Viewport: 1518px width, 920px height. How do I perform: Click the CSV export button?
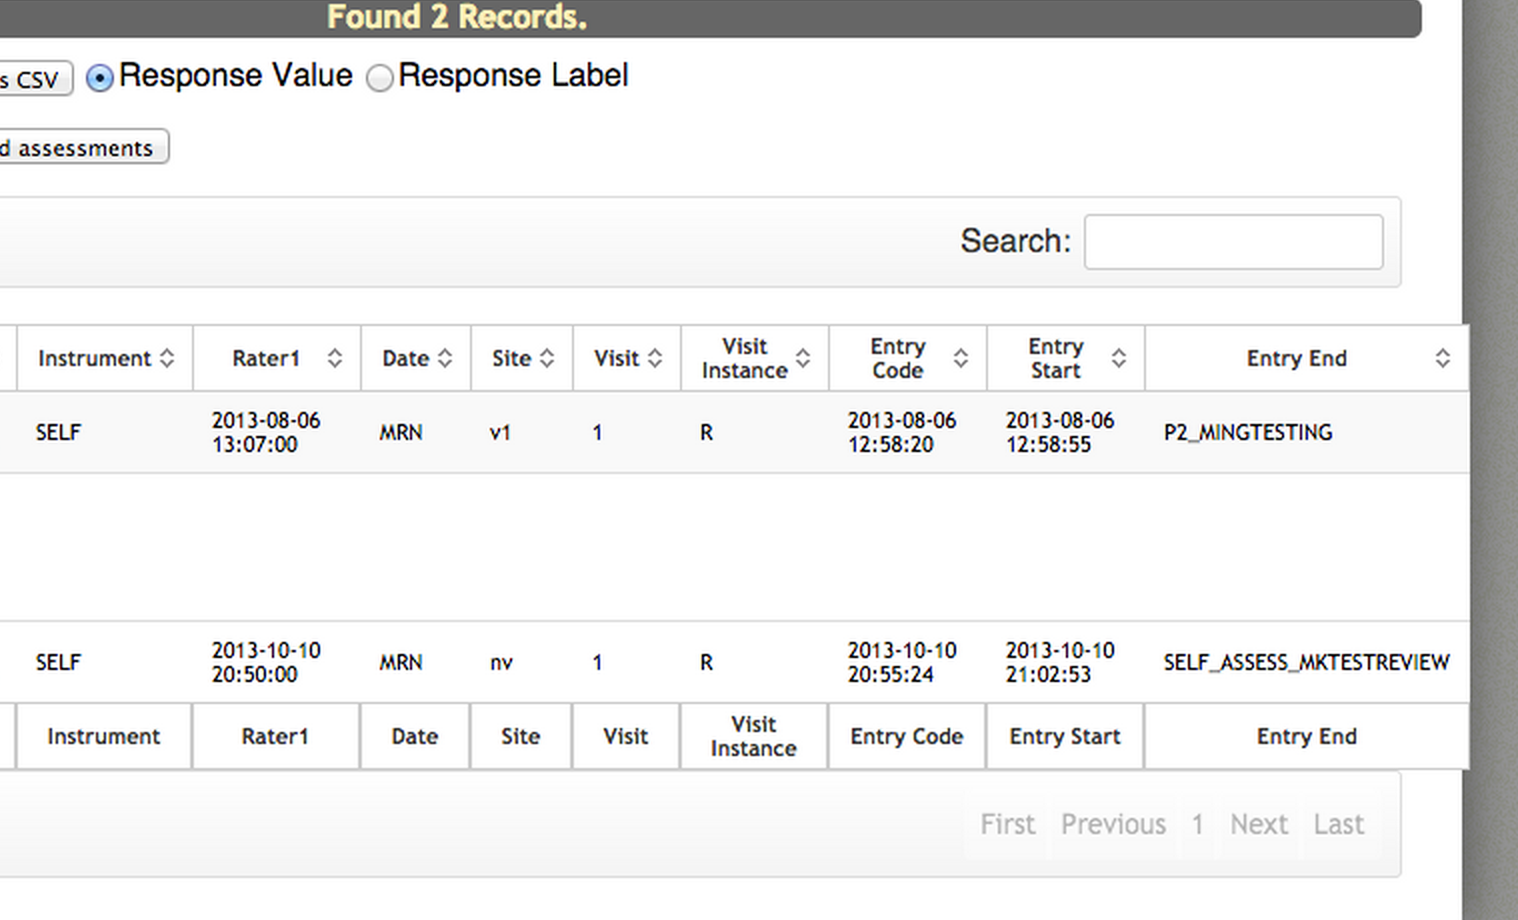coord(36,79)
